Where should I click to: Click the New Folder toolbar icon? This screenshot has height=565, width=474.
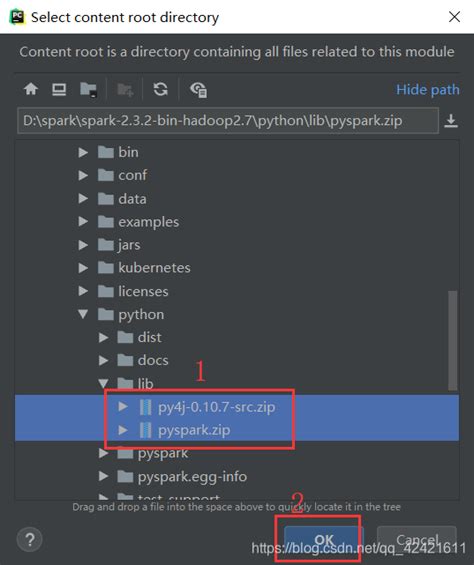click(x=125, y=89)
